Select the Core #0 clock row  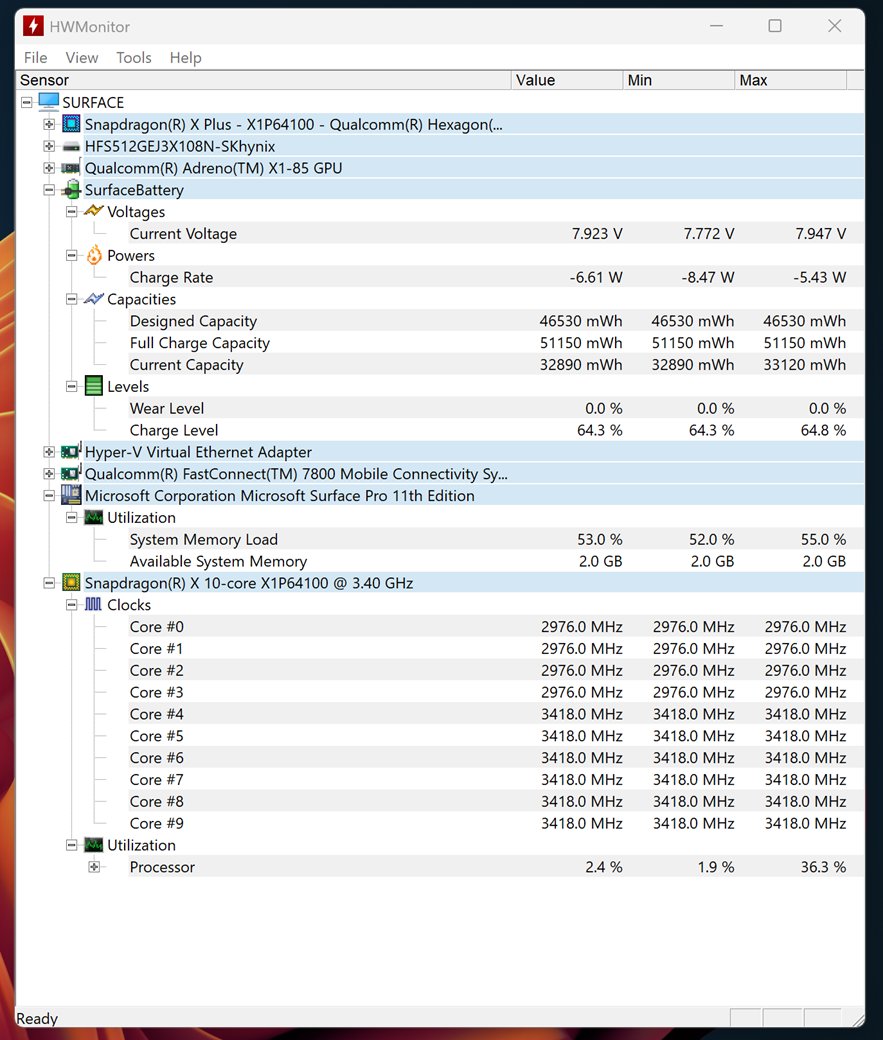pos(496,627)
